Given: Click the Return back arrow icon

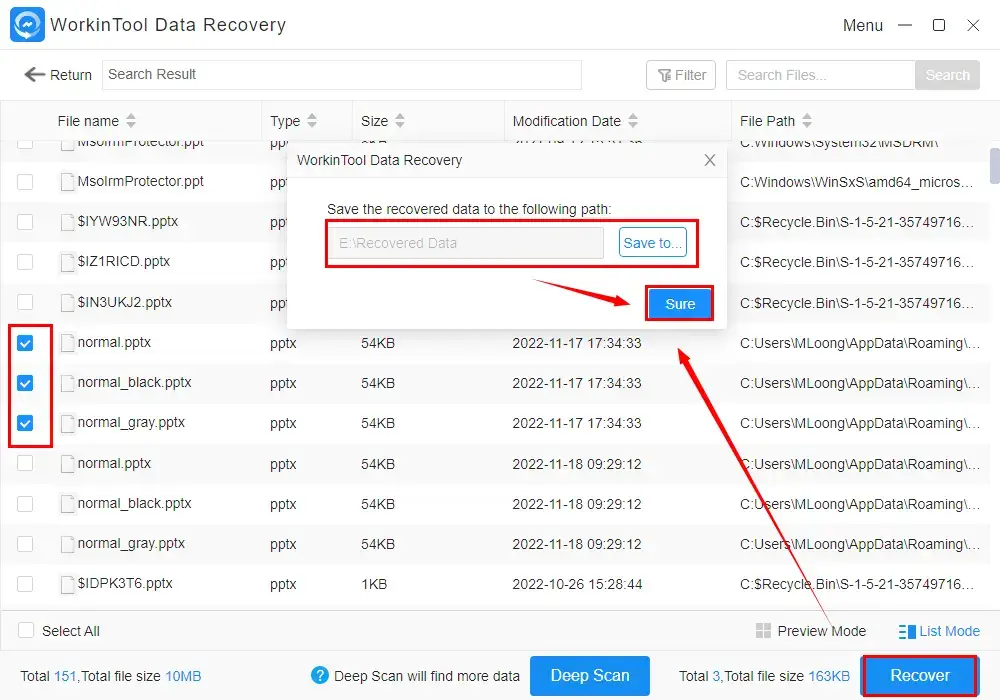Looking at the screenshot, I should 34,75.
